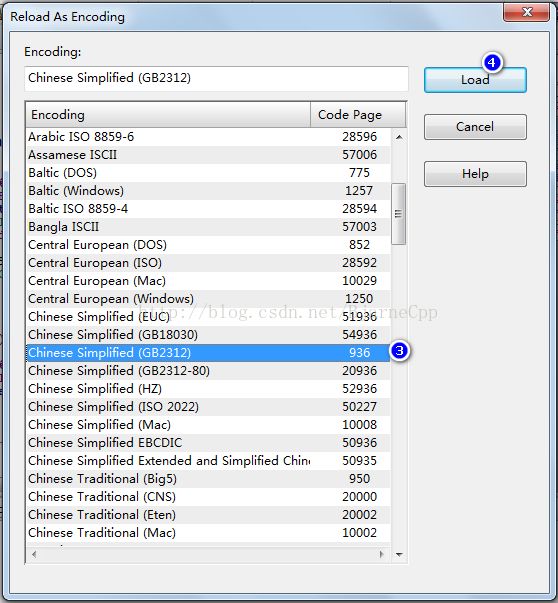Click code page value 1257
Image resolution: width=558 pixels, height=603 pixels.
tap(360, 191)
